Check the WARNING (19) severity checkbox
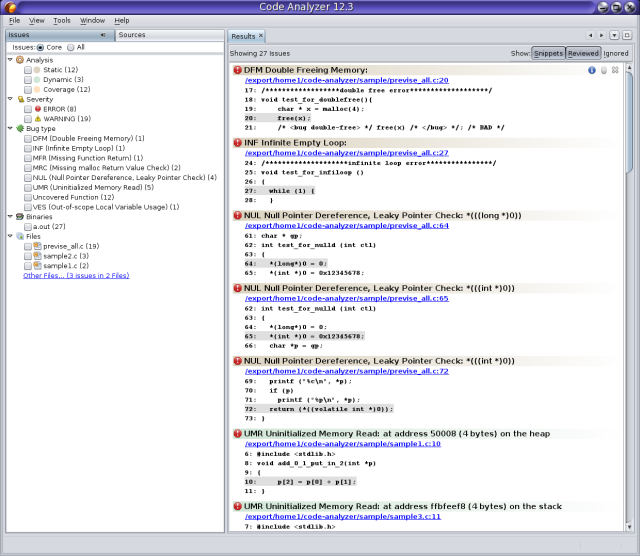The height and width of the screenshot is (556, 640). (28, 119)
